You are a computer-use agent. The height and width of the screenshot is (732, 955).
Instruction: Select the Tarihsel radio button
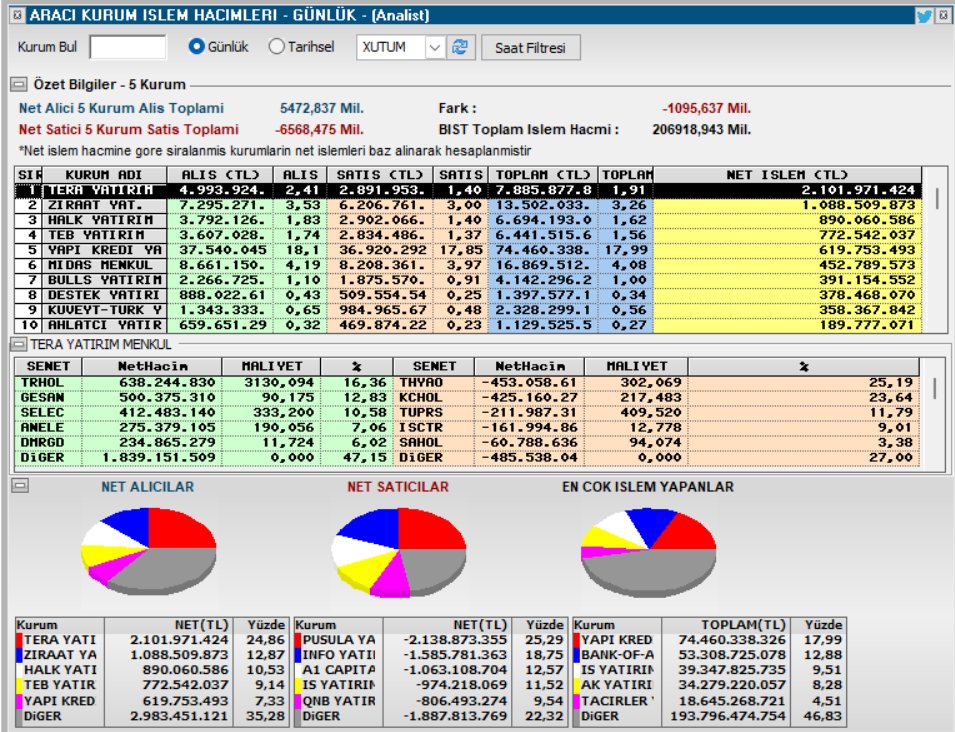[x=276, y=46]
